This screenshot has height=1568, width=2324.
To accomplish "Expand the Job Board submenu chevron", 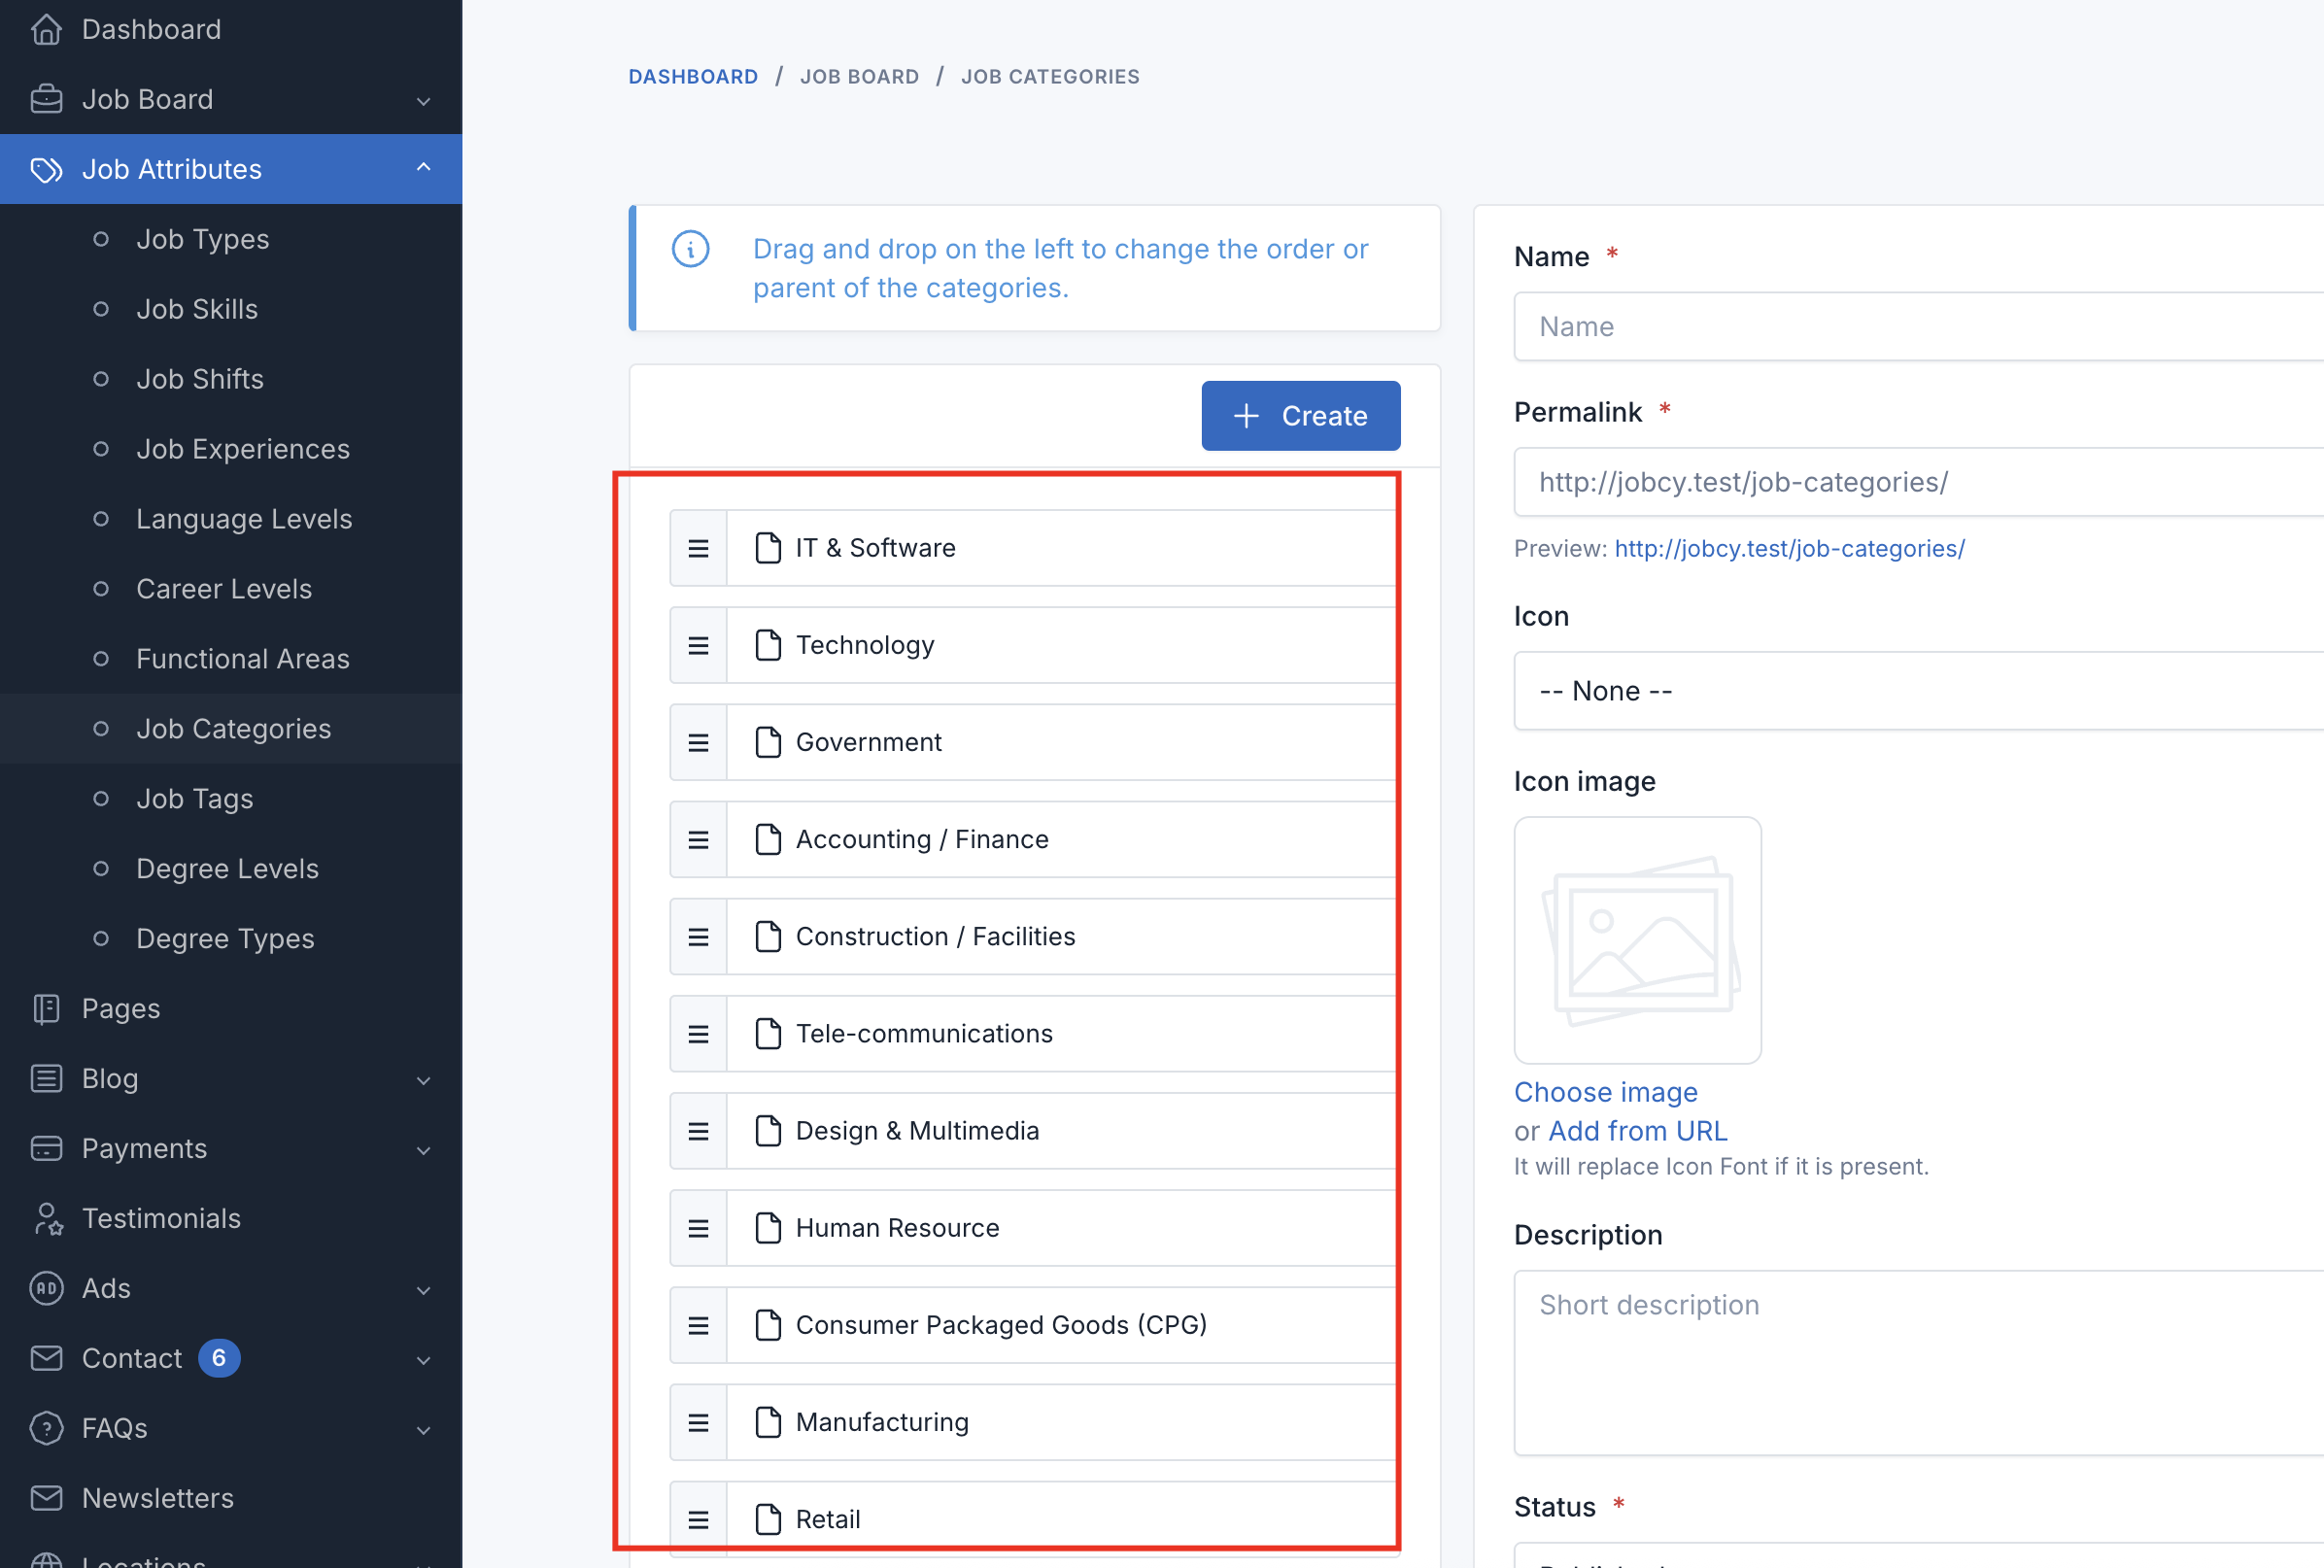I will (423, 101).
